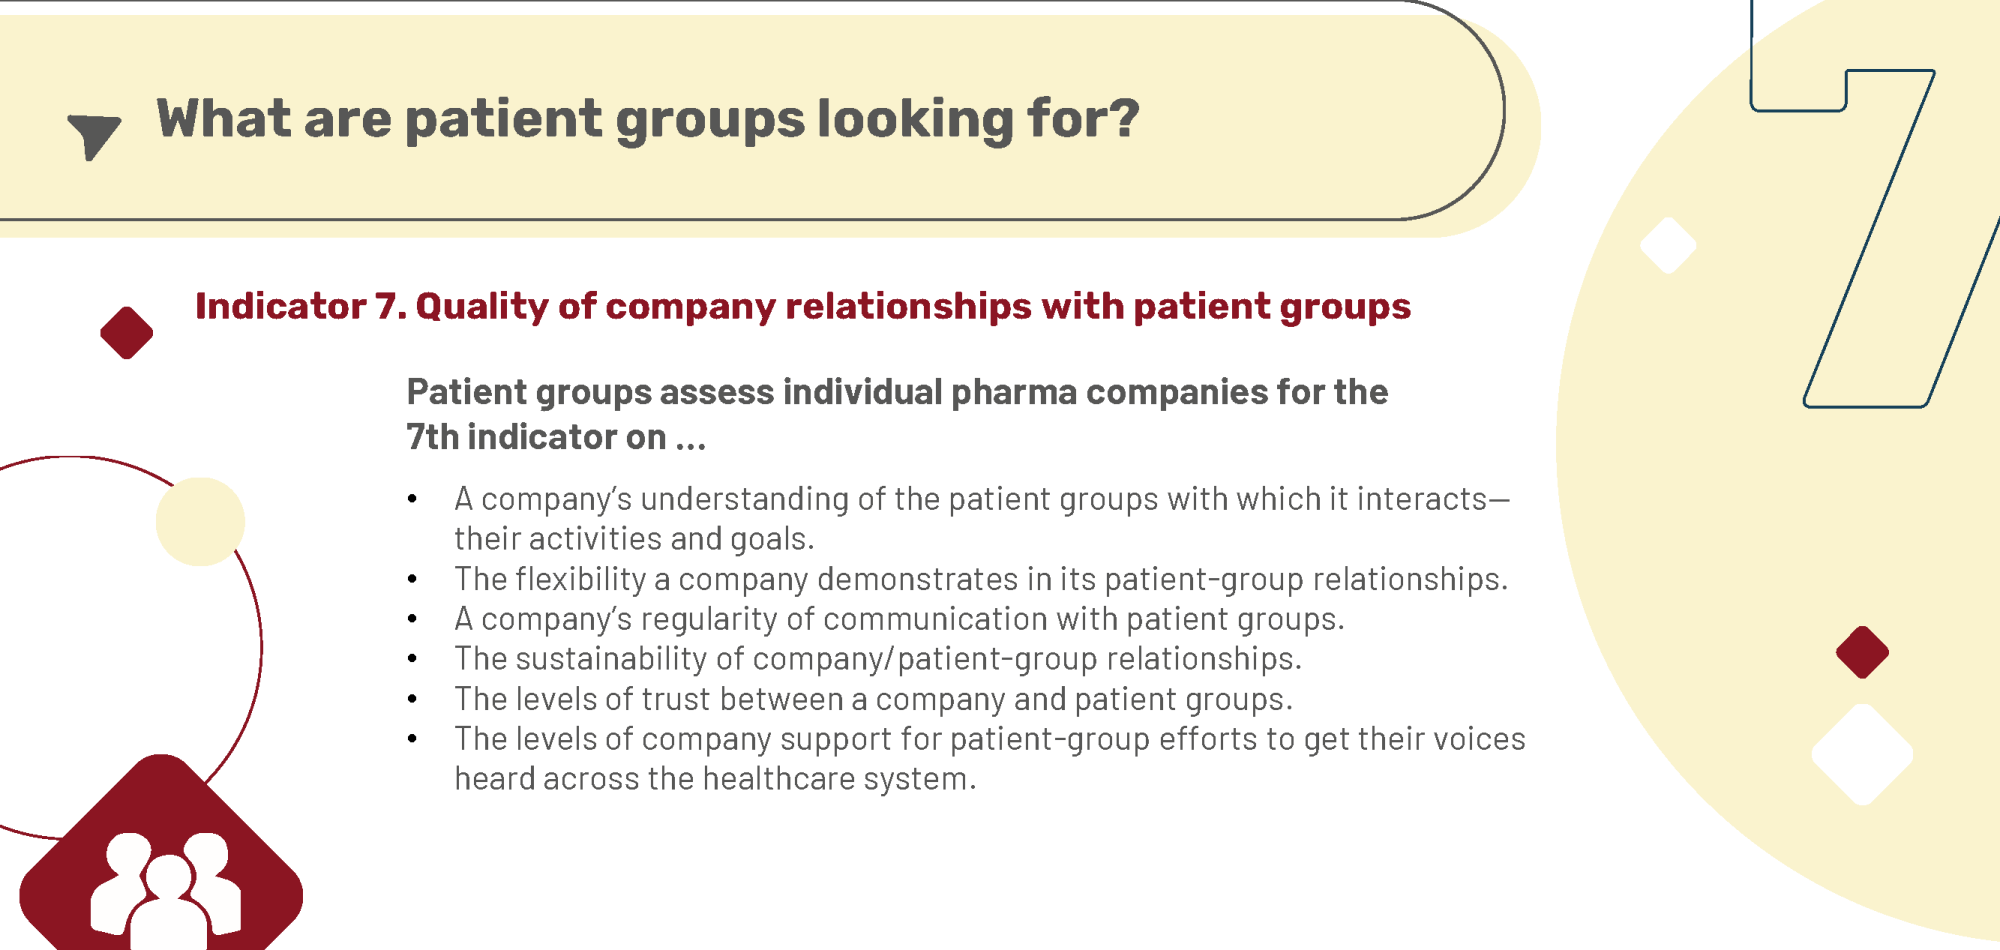Click the bullet about levels of trust

(874, 699)
